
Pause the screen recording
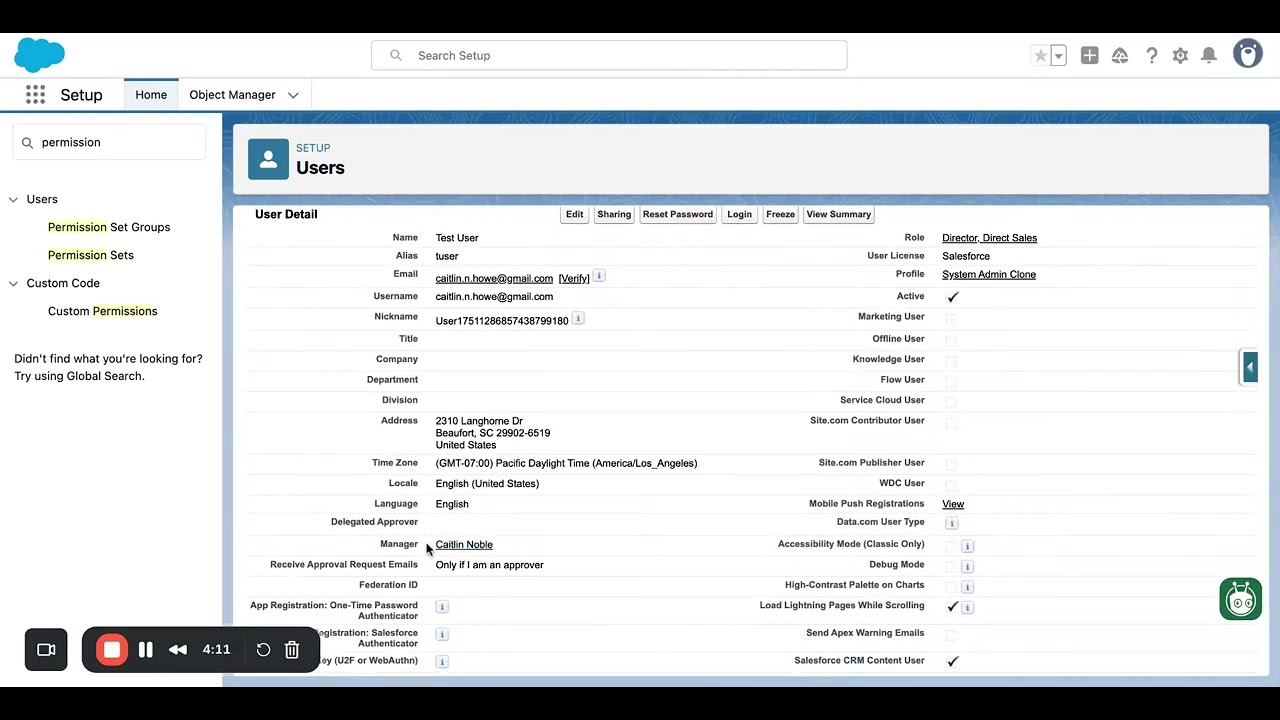click(x=145, y=650)
